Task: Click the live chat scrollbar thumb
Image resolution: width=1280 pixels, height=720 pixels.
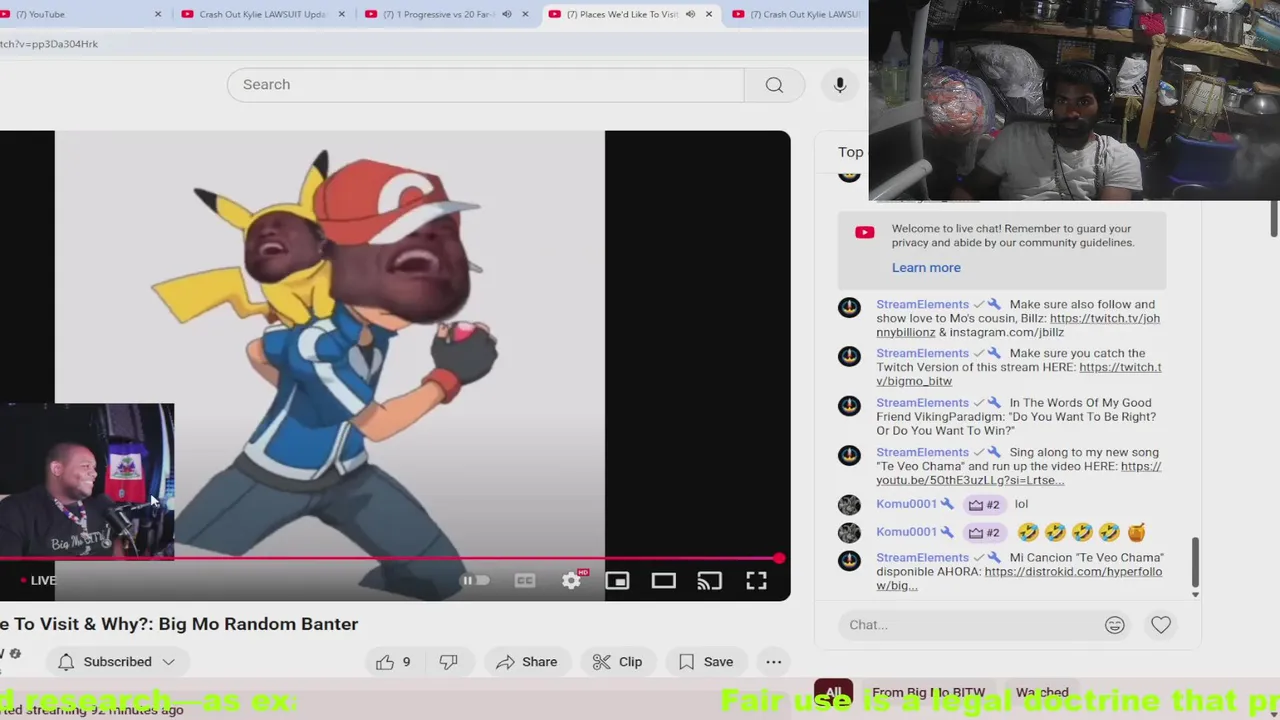Action: click(1194, 562)
